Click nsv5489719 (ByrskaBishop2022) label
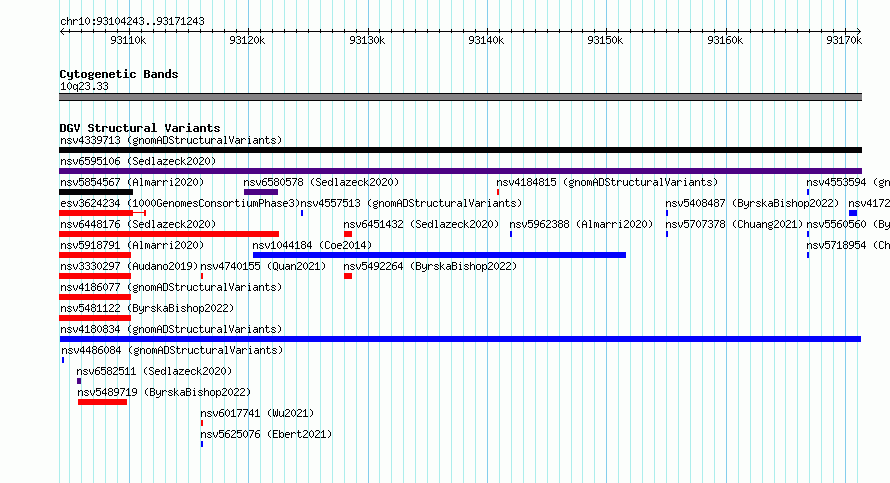 (x=164, y=392)
